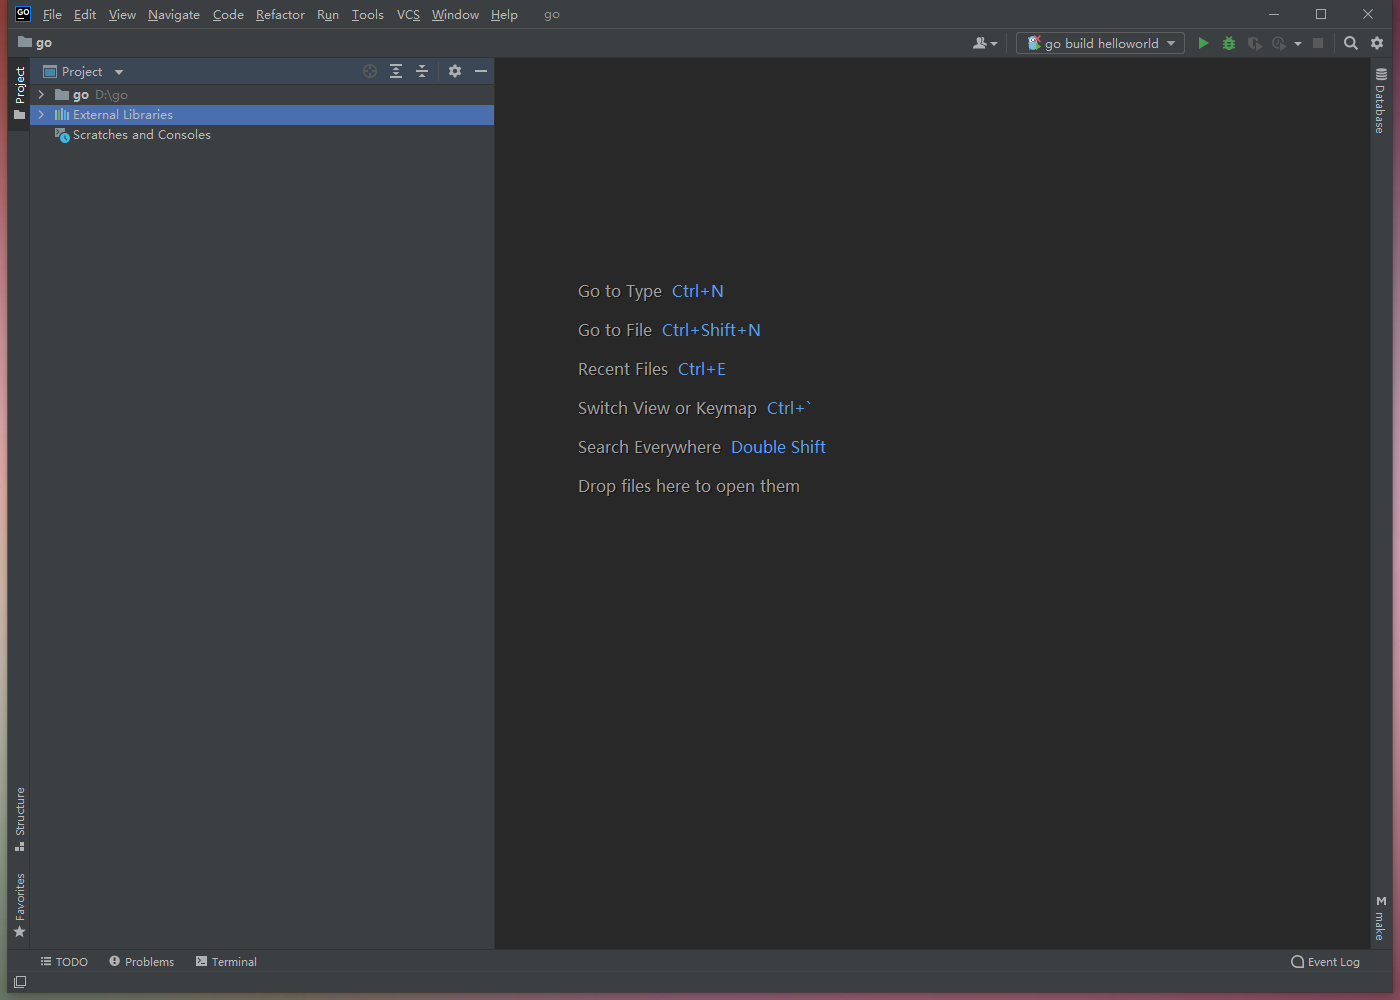Click the Stop square icon
The width and height of the screenshot is (1400, 1000).
pyautogui.click(x=1318, y=43)
